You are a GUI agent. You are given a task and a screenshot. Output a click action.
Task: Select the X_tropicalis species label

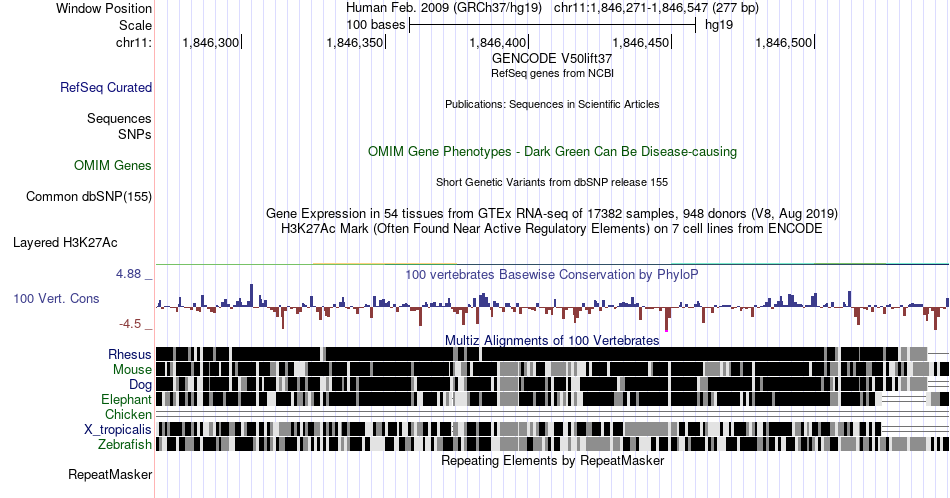click(x=118, y=430)
